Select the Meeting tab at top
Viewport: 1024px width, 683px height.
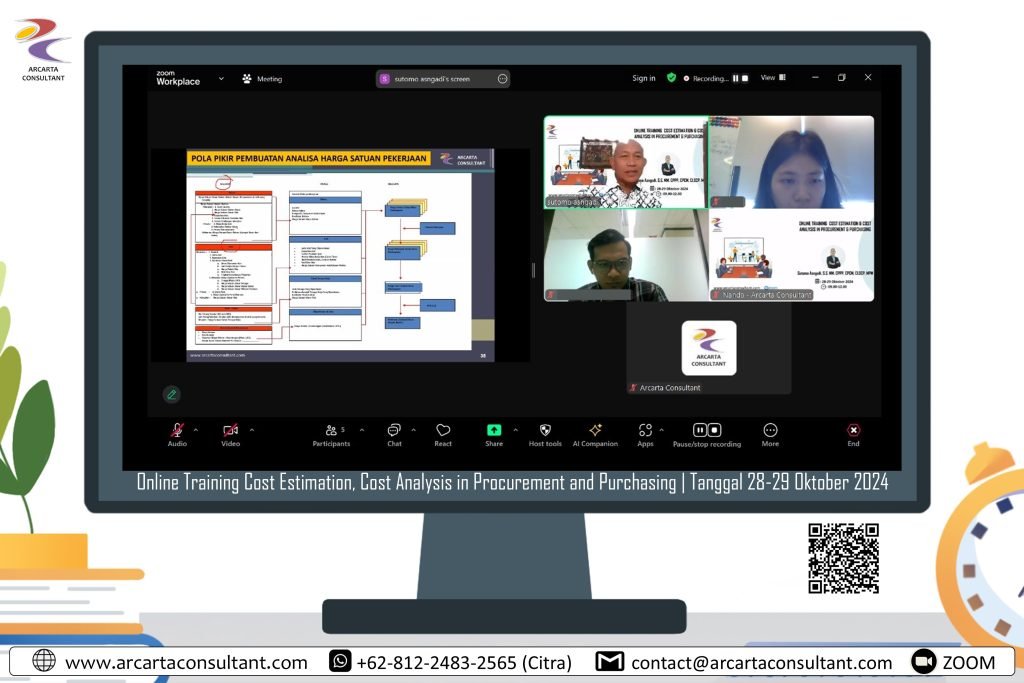262,78
